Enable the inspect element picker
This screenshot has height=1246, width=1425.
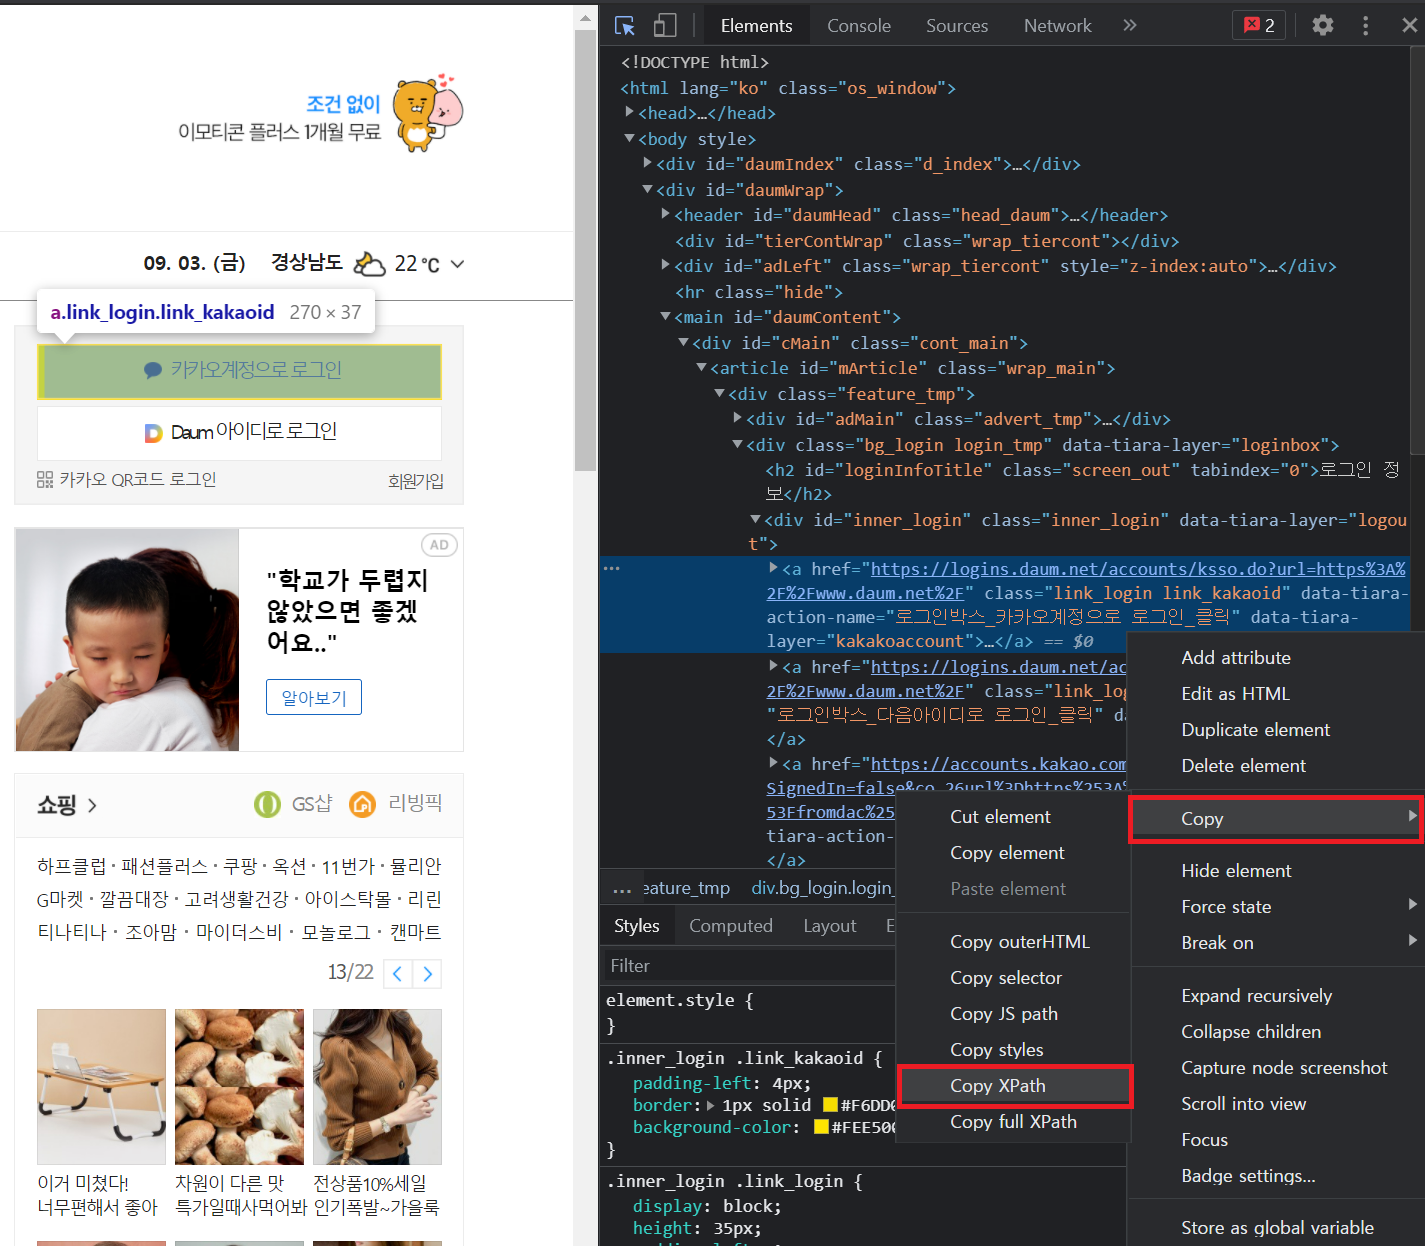point(624,25)
